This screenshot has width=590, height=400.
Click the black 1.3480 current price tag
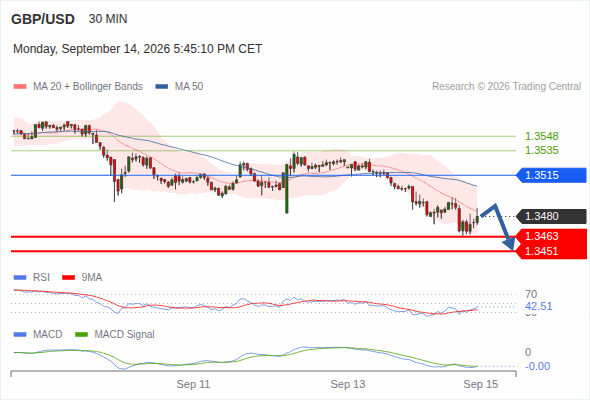(552, 216)
